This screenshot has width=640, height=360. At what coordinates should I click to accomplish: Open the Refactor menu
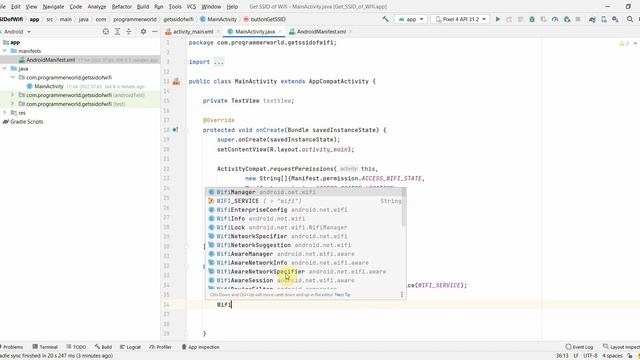[x=122, y=7]
